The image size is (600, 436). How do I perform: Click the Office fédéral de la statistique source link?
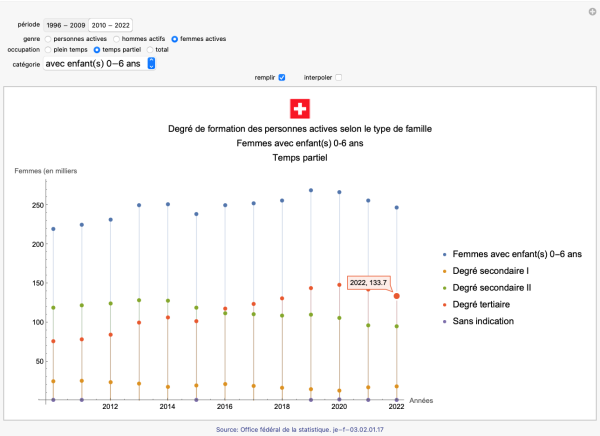pos(300,429)
